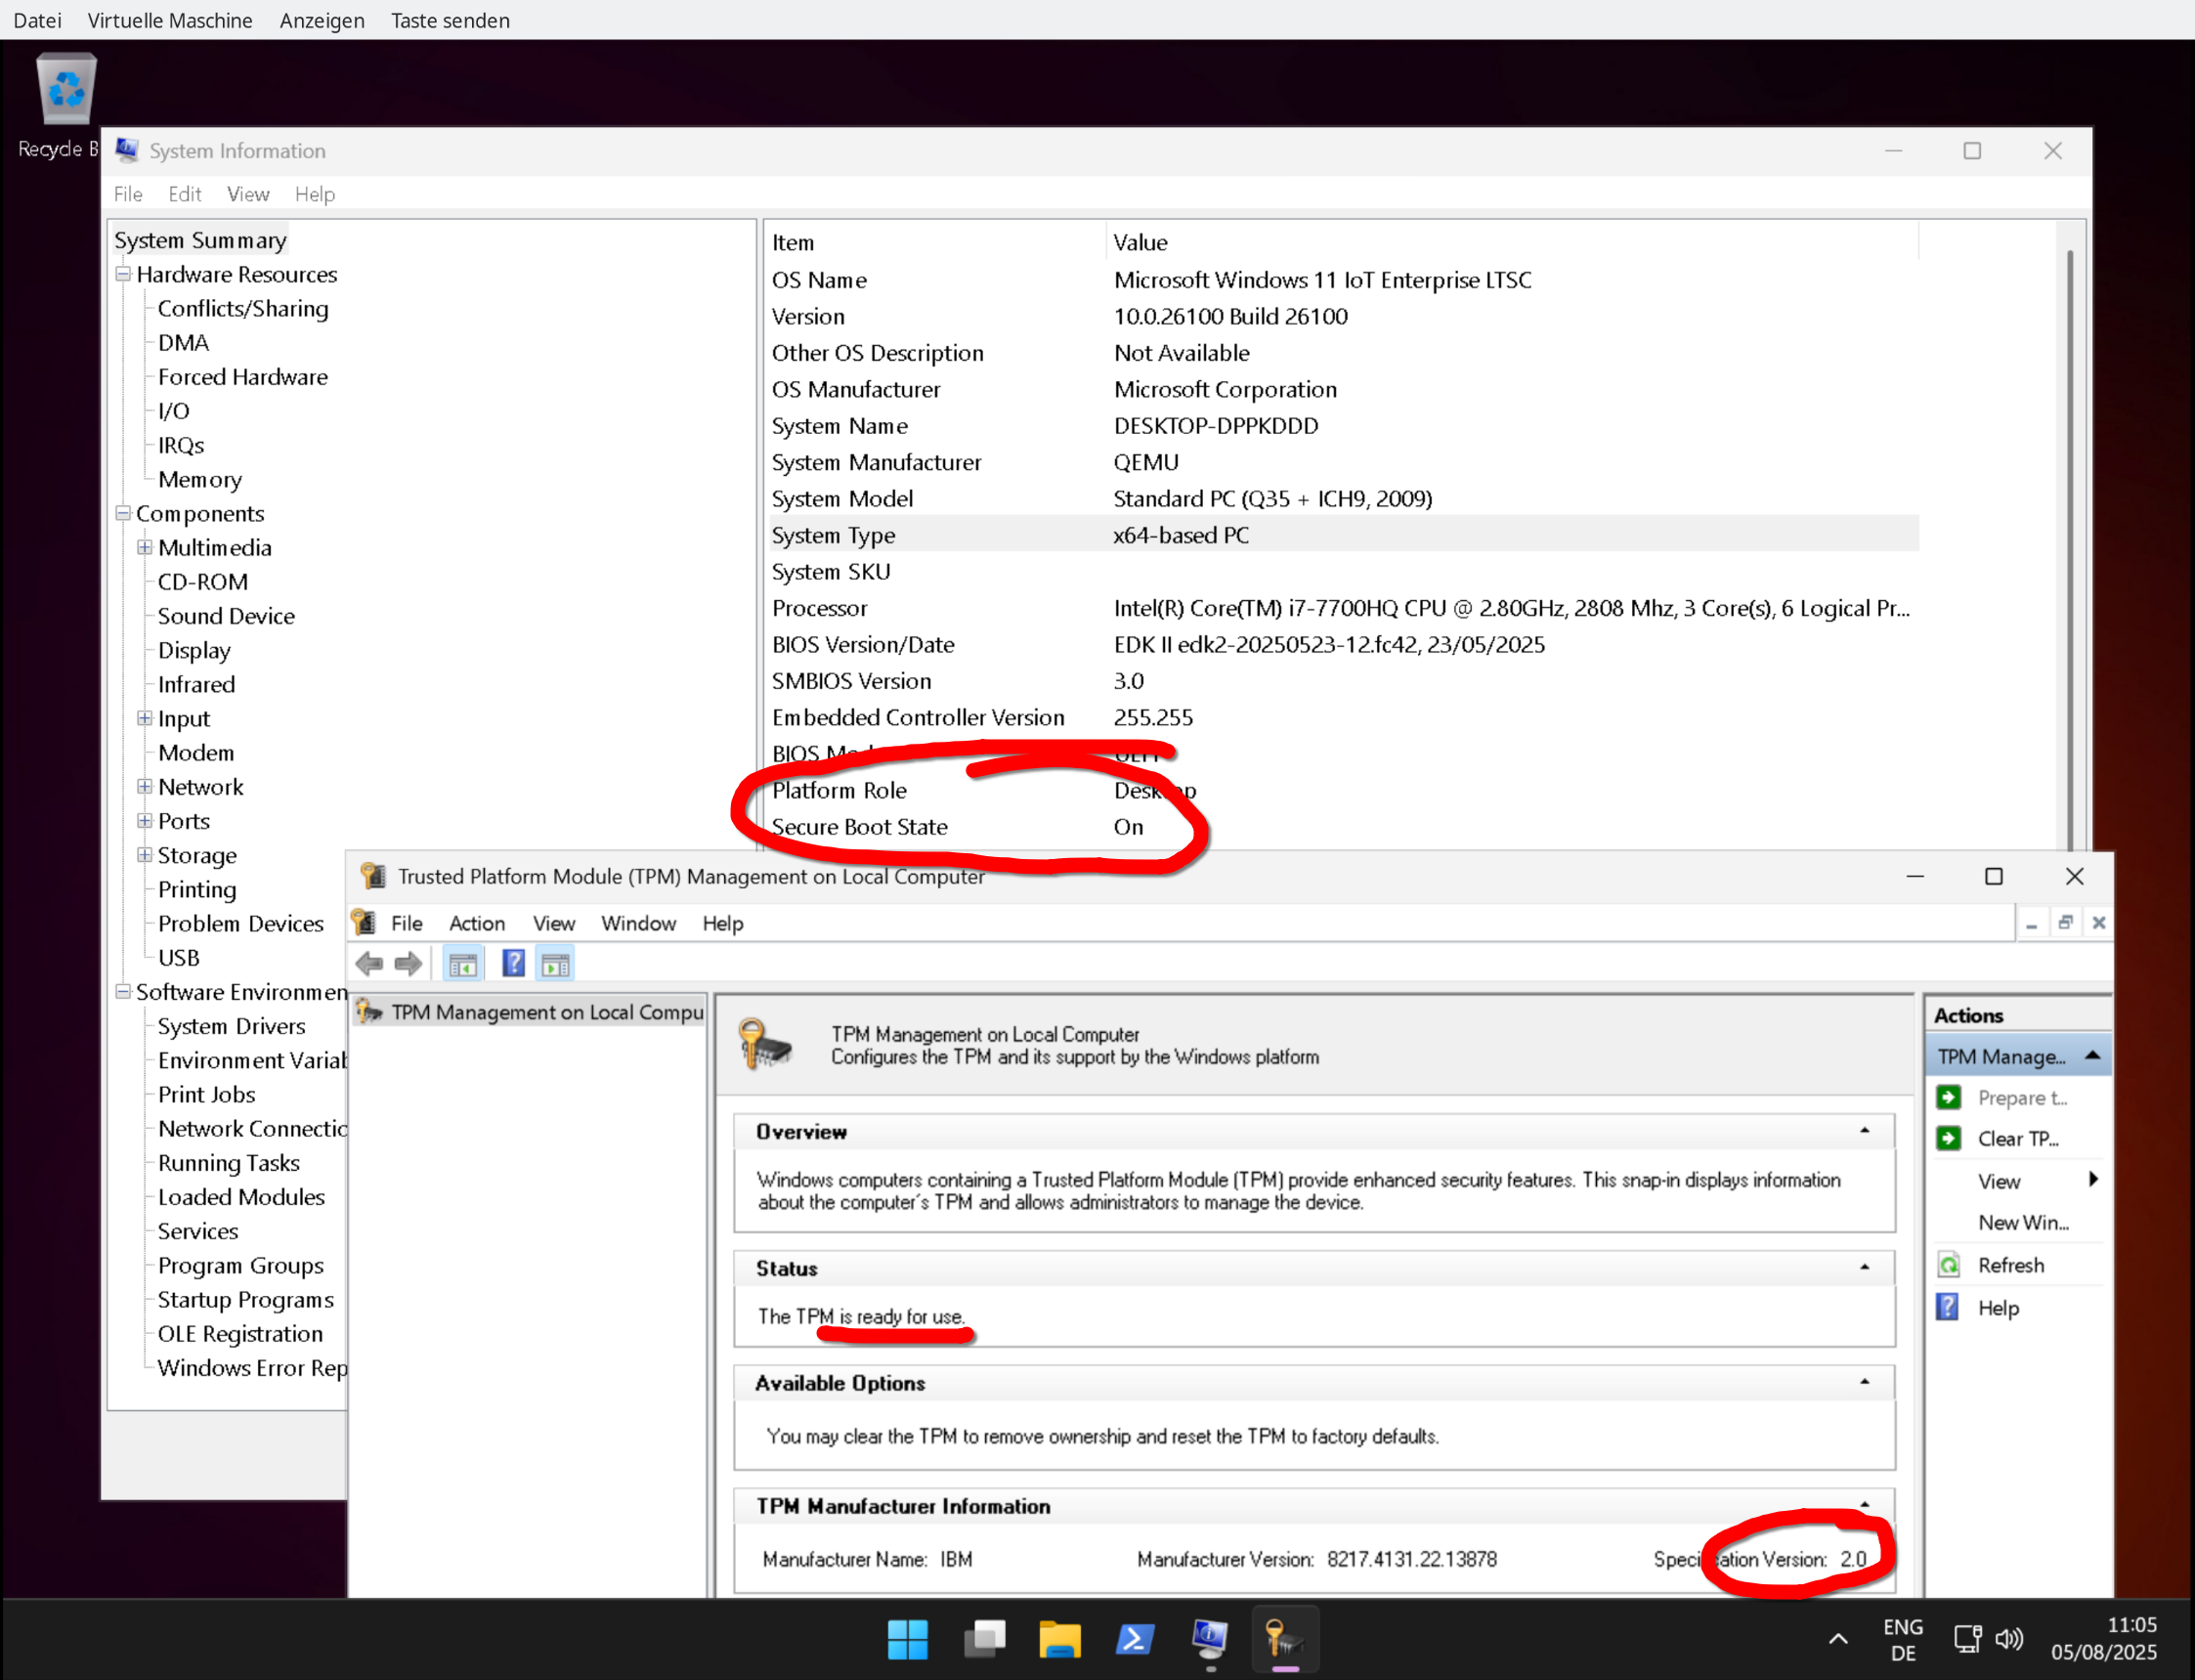The height and width of the screenshot is (1680, 2195).
Task: Click the Help icon in Actions pane
Action: tap(1948, 1307)
